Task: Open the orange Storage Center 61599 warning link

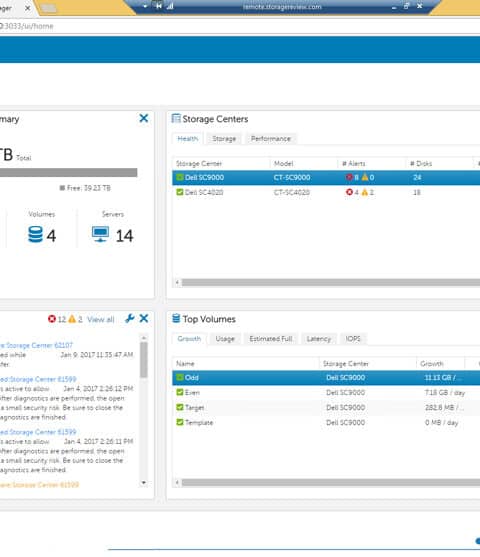Action: coord(39,485)
